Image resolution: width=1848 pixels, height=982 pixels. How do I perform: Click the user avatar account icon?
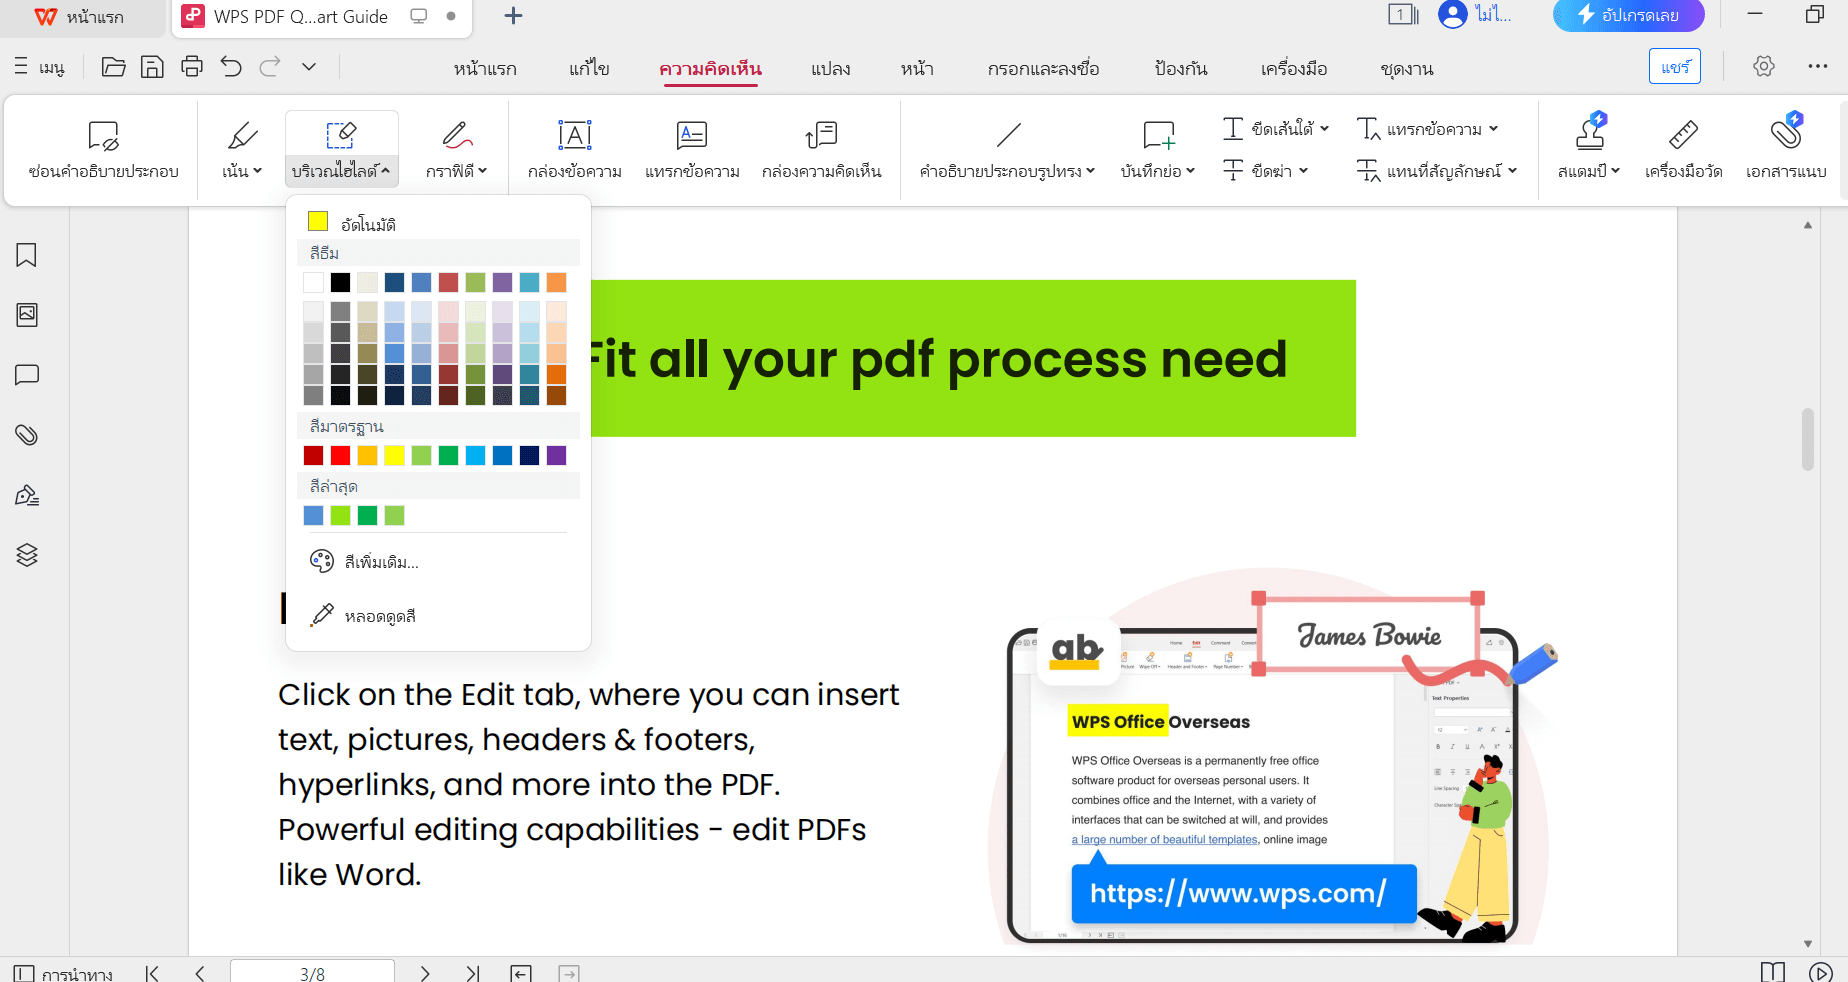pyautogui.click(x=1452, y=15)
